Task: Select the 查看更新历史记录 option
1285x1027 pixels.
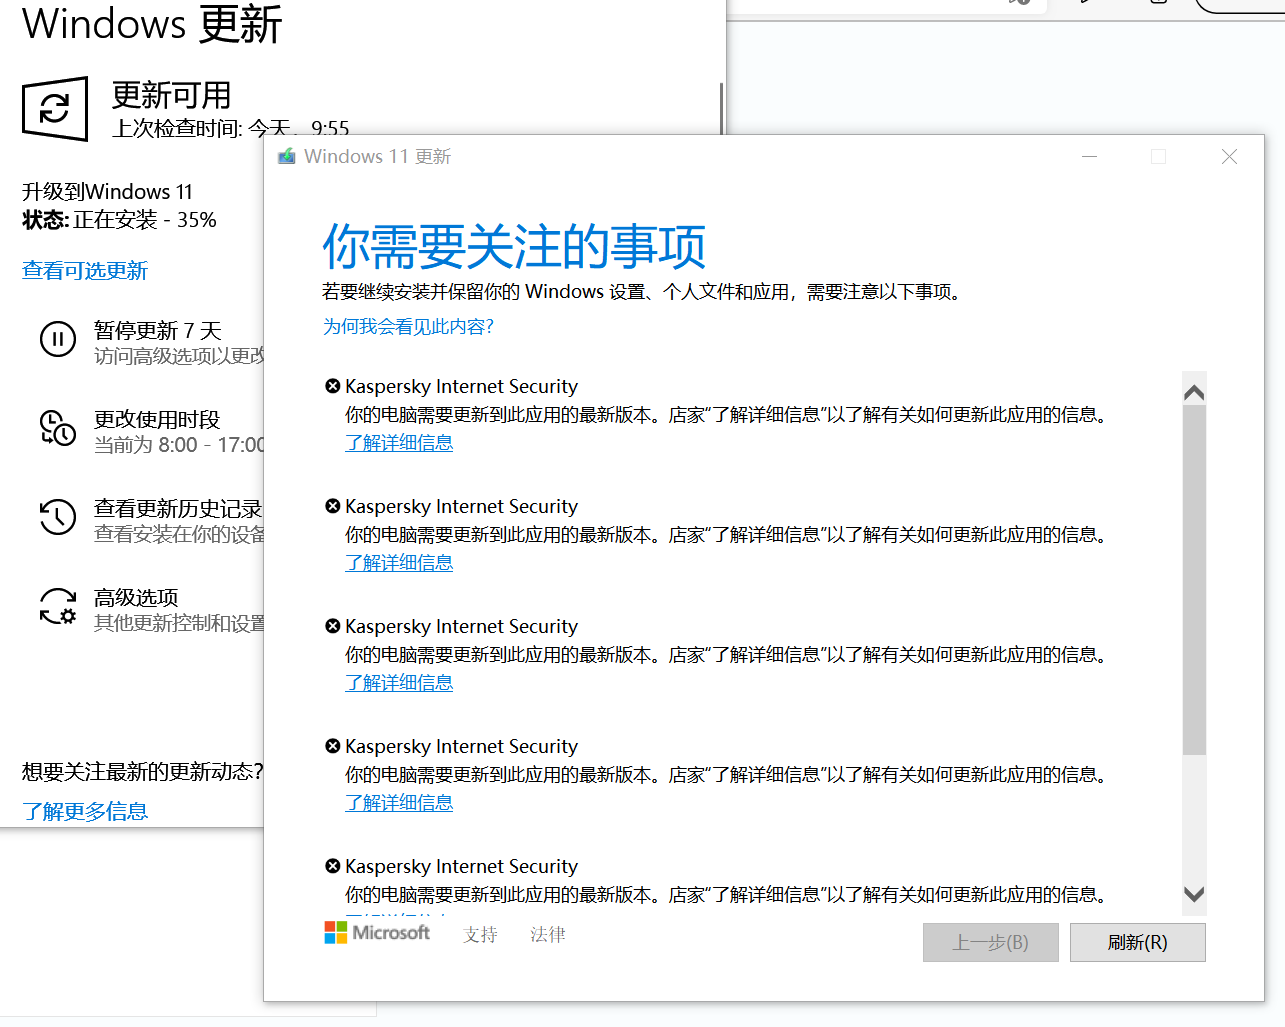Action: pos(151,520)
